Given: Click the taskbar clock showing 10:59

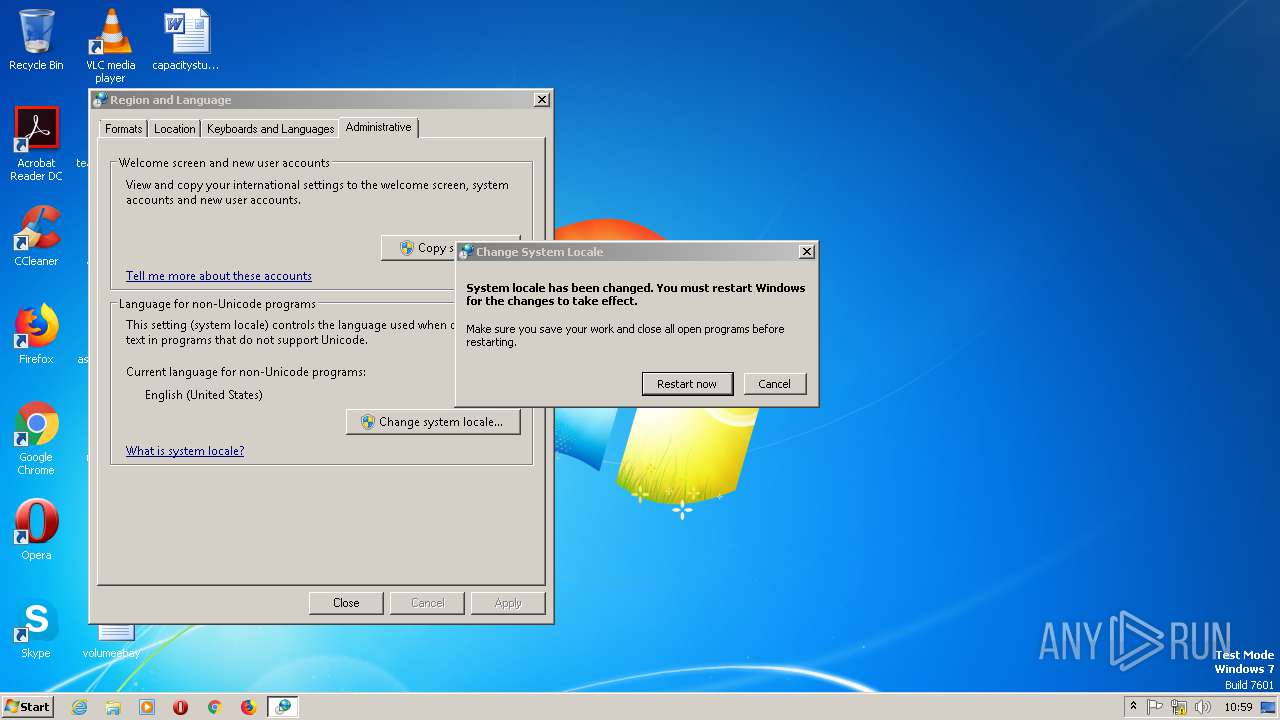Looking at the screenshot, I should [1238, 707].
